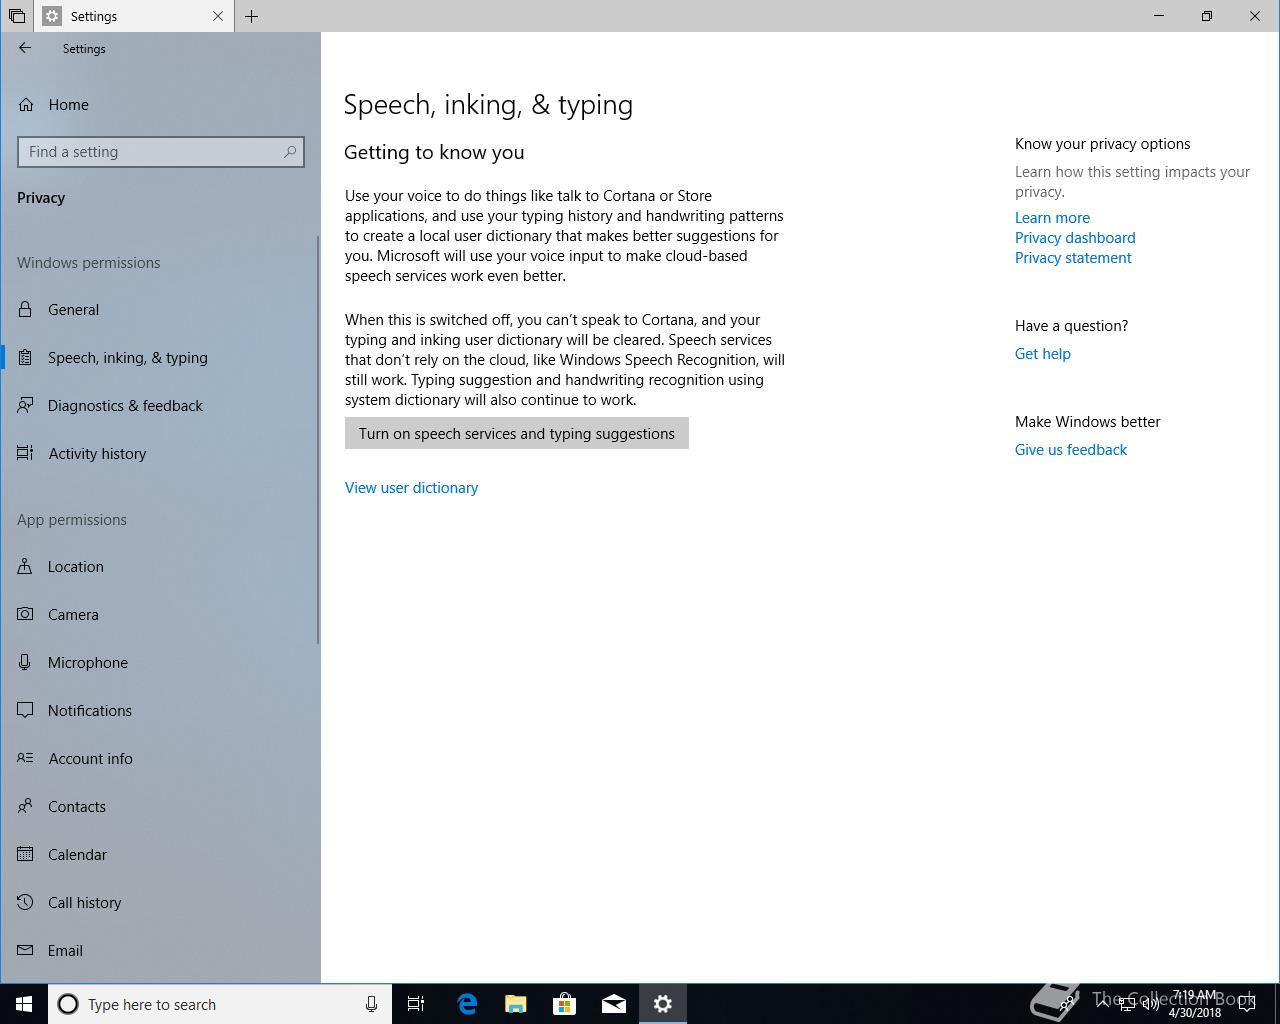The image size is (1280, 1024).
Task: Open File Explorer from the taskbar
Action: [x=516, y=1004]
